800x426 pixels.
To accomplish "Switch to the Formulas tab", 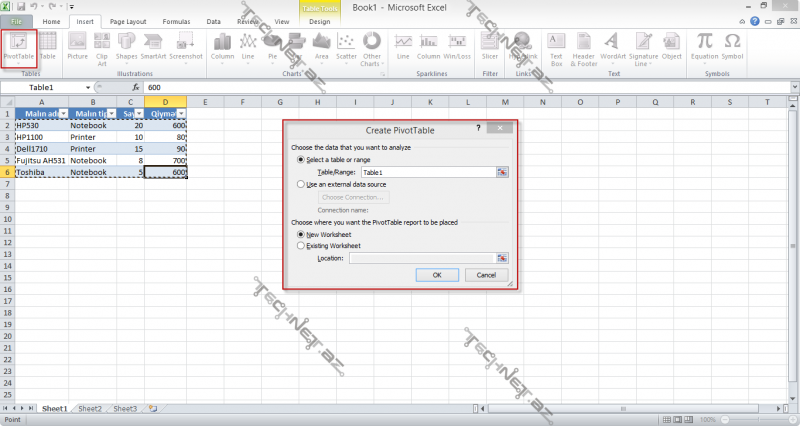I will (x=176, y=21).
